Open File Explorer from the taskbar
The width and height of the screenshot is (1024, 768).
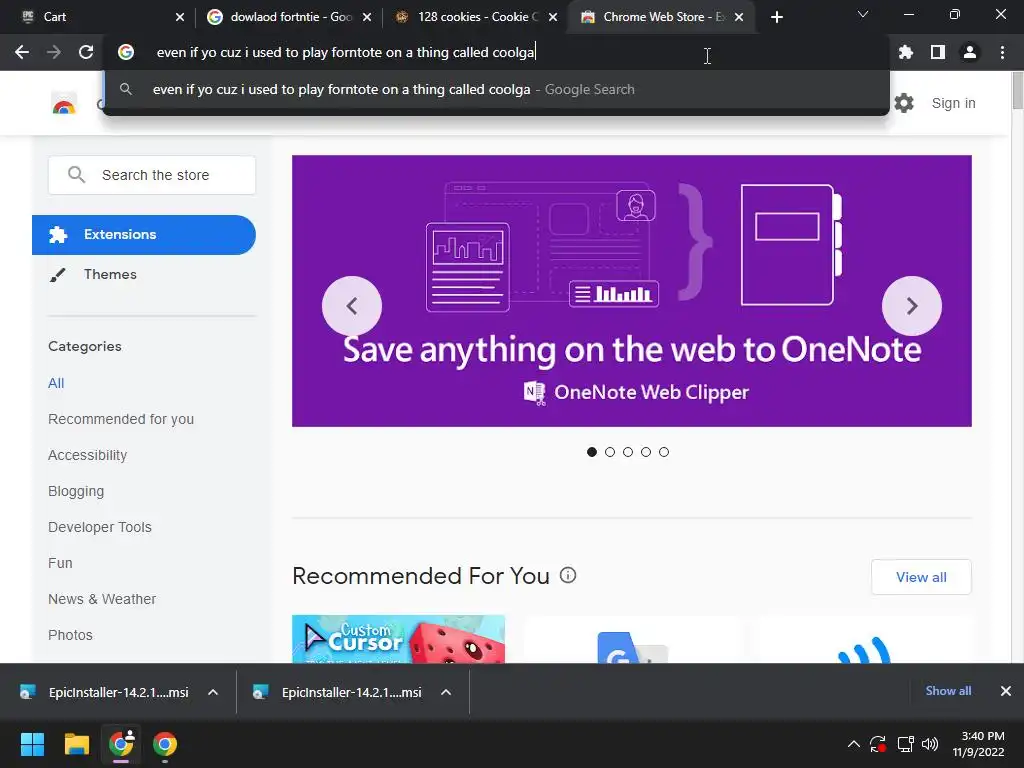pyautogui.click(x=76, y=744)
